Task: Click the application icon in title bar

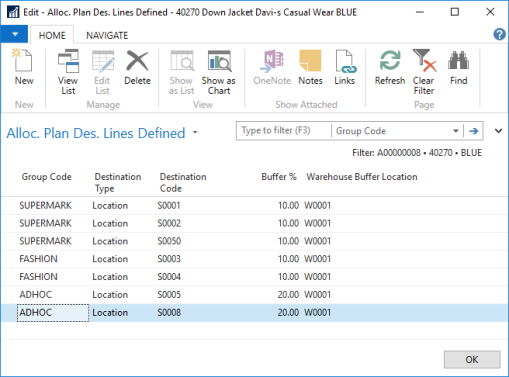Action: point(13,12)
